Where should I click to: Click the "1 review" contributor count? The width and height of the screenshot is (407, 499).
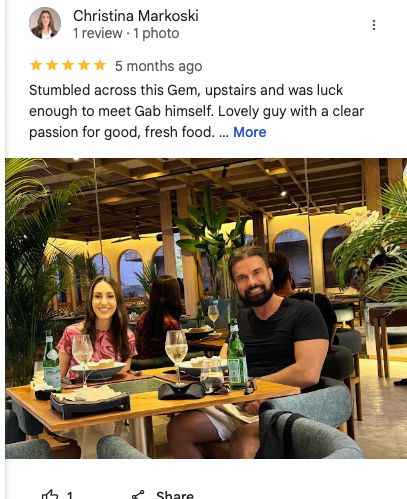[98, 33]
